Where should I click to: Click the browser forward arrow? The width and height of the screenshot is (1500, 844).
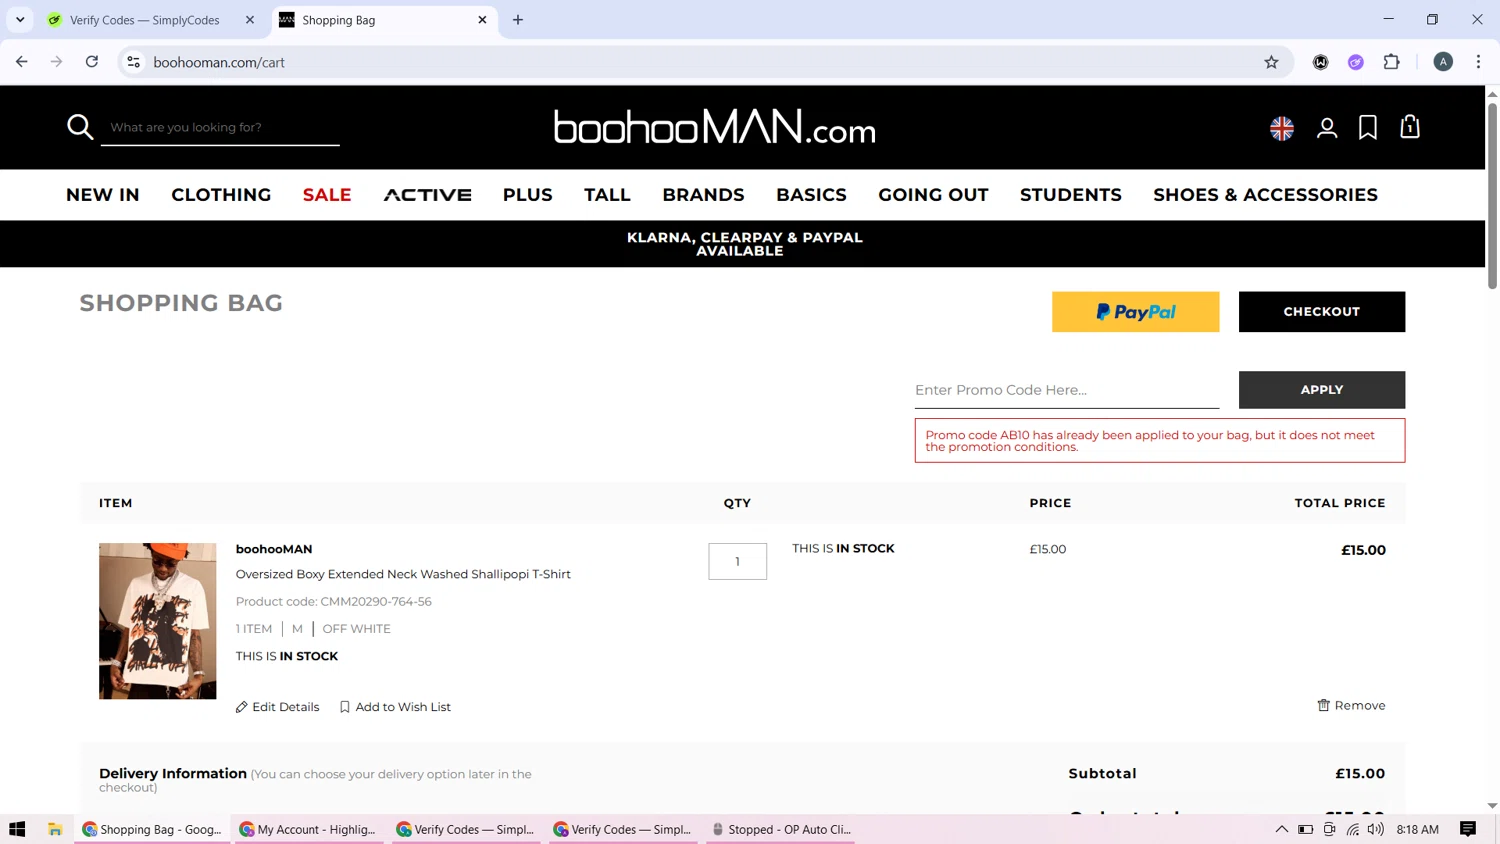click(57, 62)
